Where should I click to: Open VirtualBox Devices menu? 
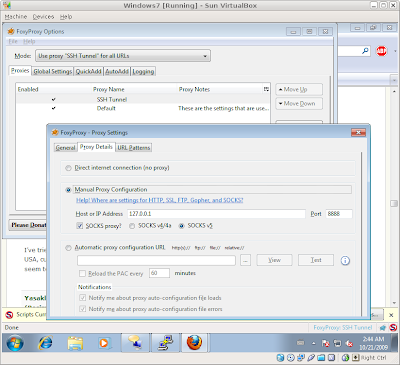[x=43, y=17]
